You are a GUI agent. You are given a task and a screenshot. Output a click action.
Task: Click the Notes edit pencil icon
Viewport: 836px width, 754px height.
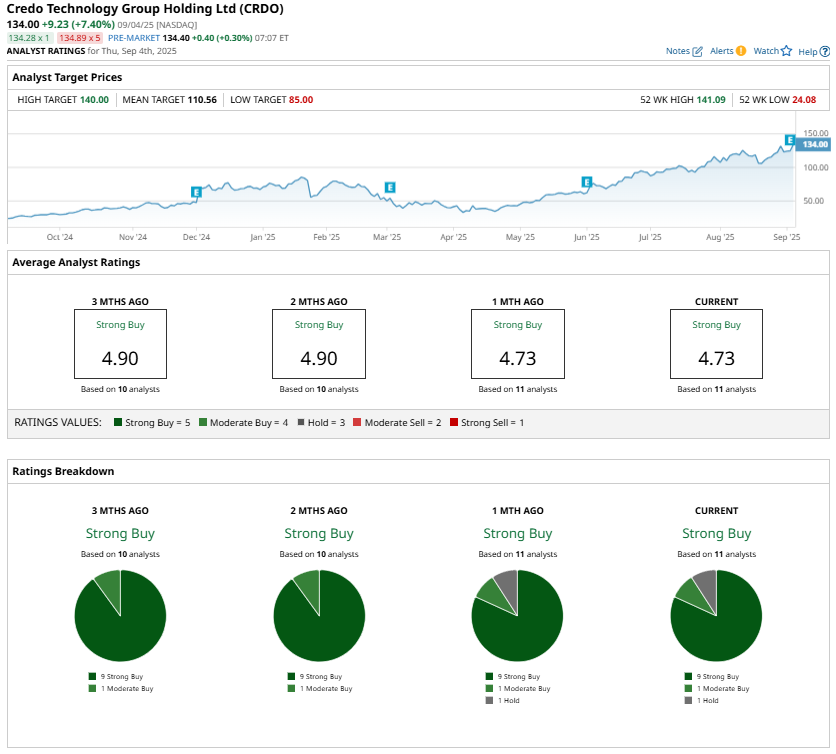697,51
